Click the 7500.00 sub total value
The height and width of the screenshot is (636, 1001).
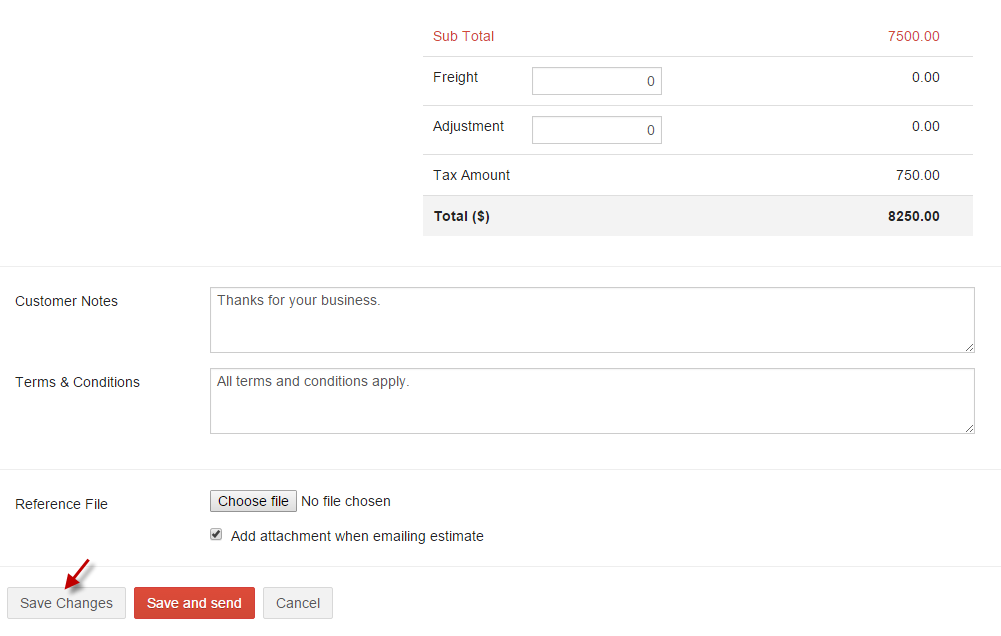tap(914, 36)
